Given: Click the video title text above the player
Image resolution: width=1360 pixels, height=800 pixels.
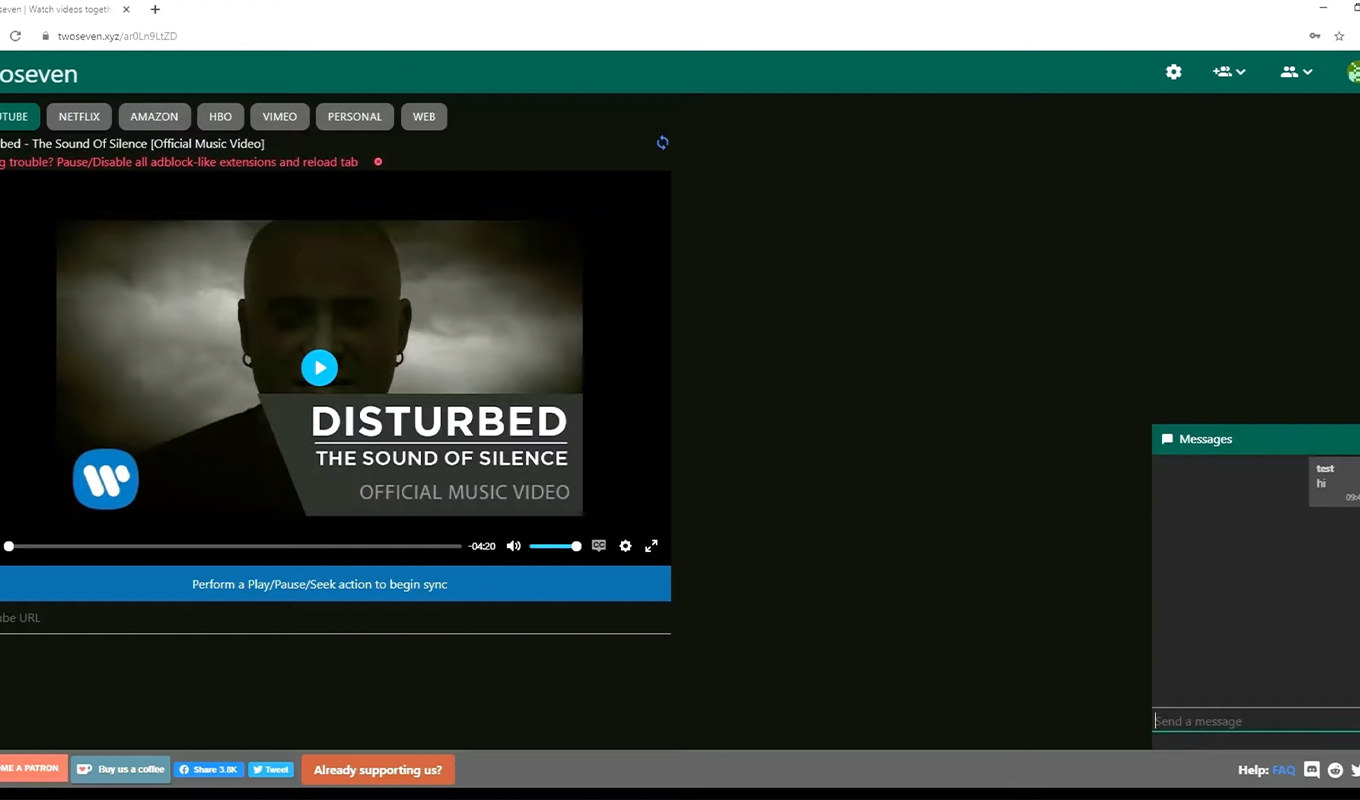Looking at the screenshot, I should click(x=132, y=144).
